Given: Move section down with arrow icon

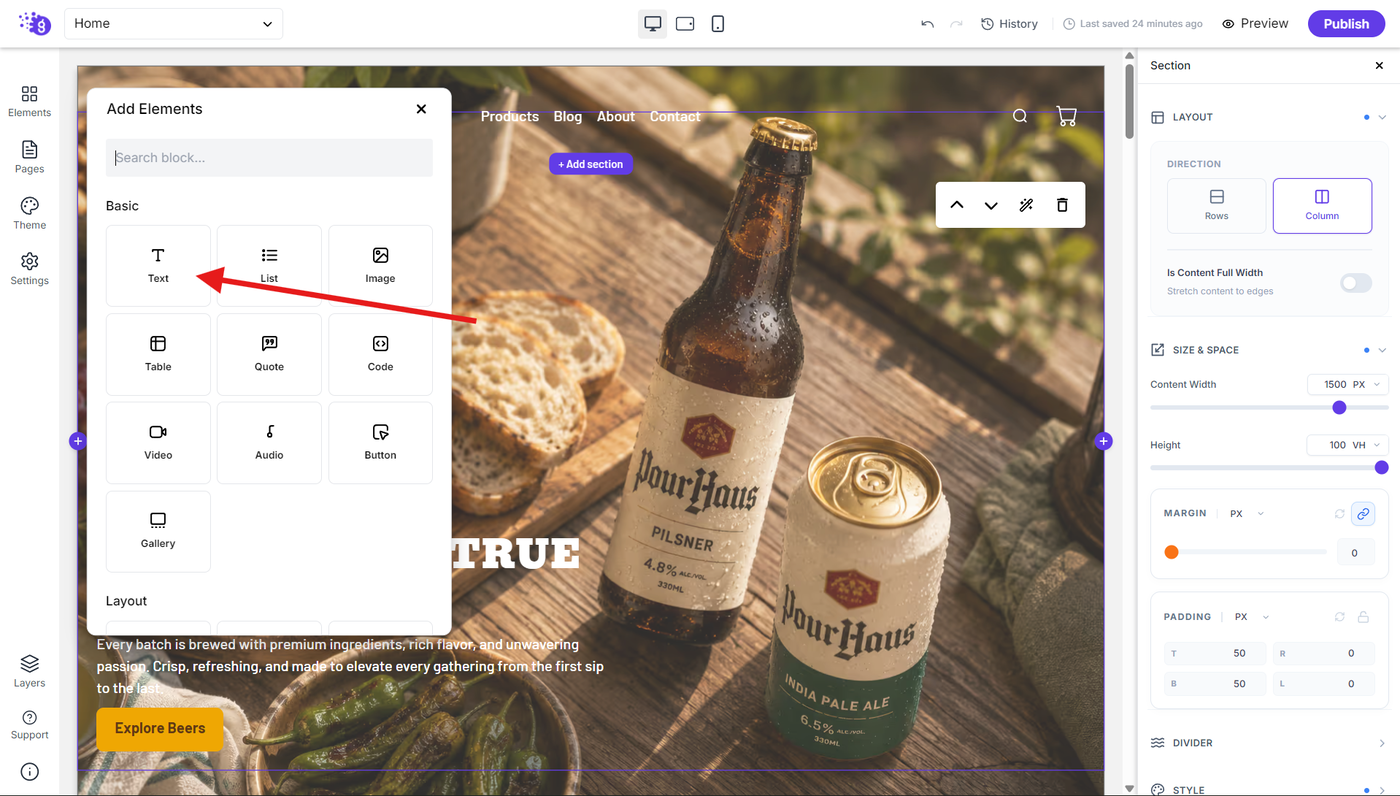Looking at the screenshot, I should click(991, 205).
